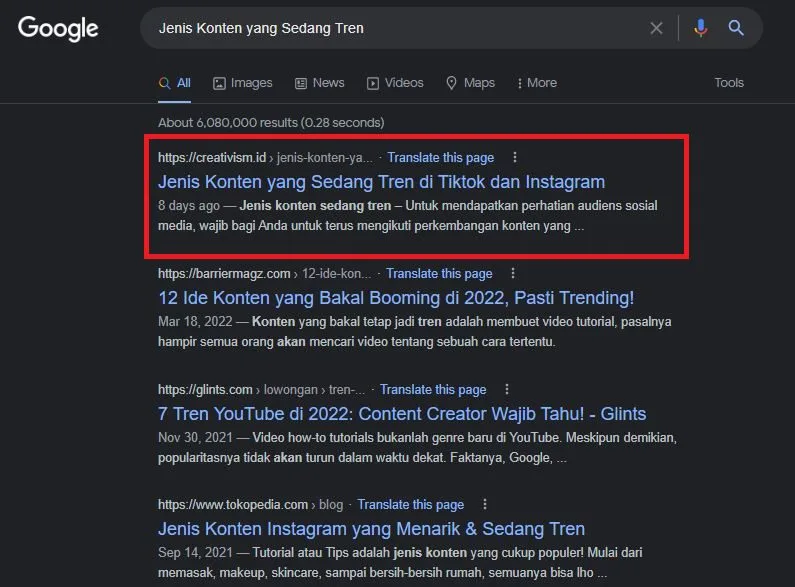
Task: Click the Google logo
Action: (x=58, y=28)
